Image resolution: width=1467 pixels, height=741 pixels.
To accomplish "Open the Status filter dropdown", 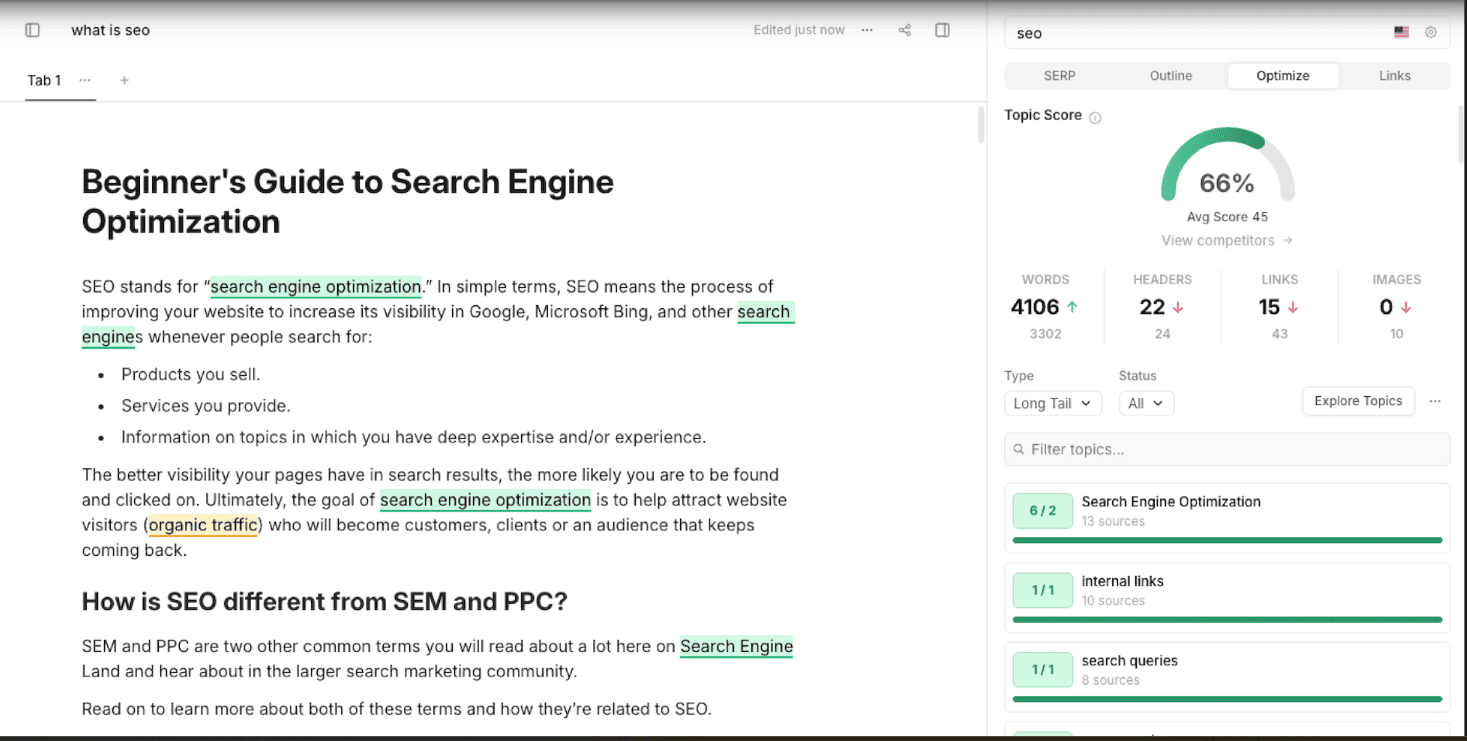I will [x=1146, y=403].
